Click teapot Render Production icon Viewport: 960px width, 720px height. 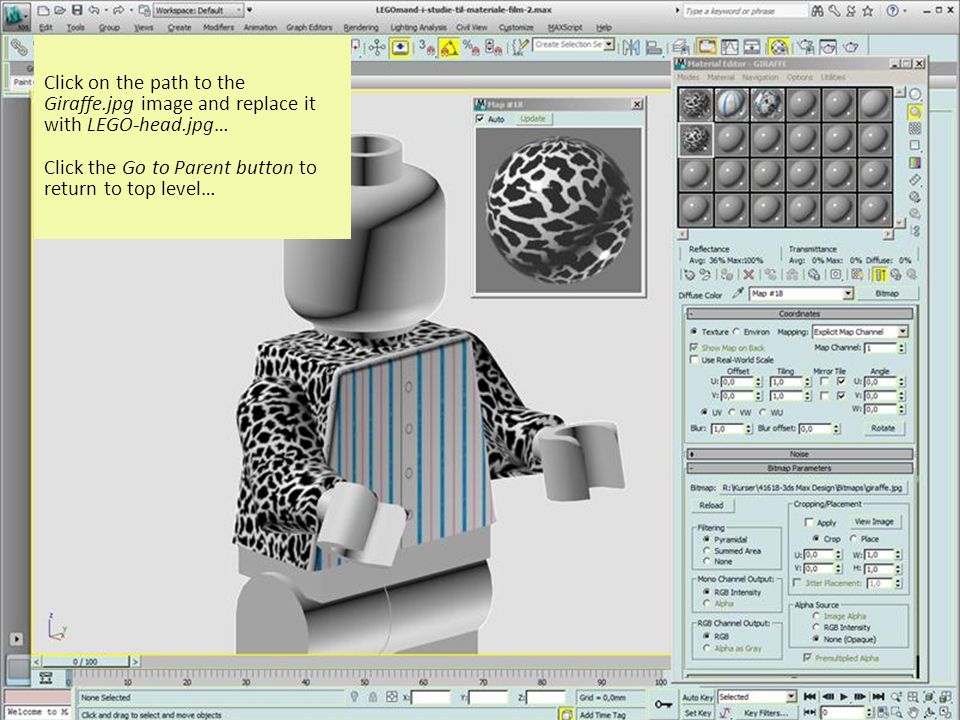coord(851,47)
